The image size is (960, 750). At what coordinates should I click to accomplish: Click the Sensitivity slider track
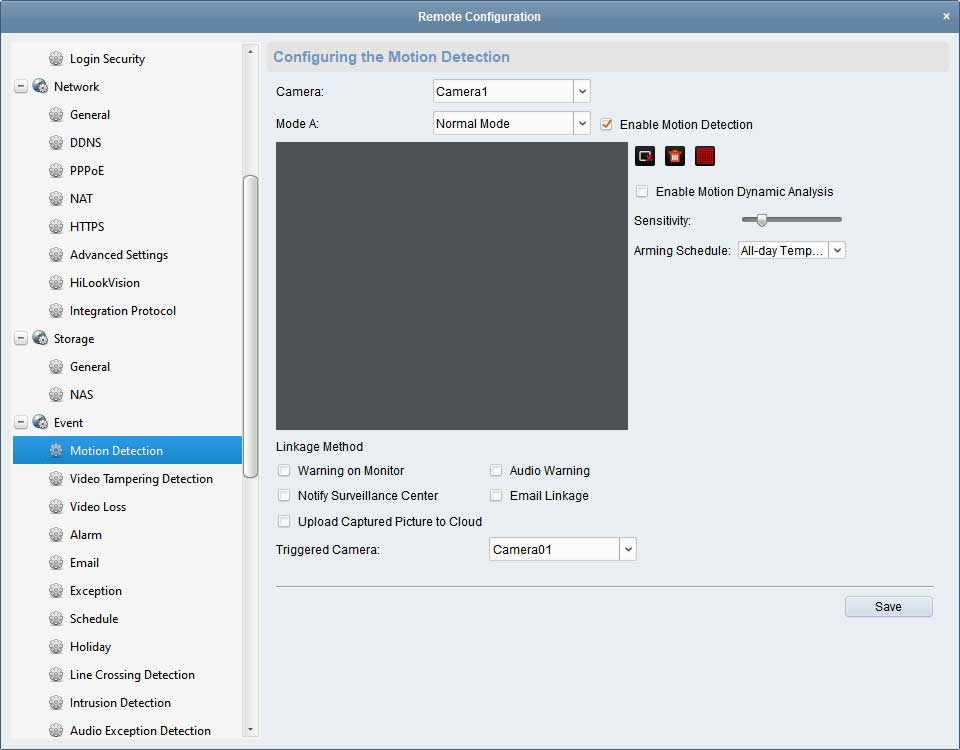point(800,220)
